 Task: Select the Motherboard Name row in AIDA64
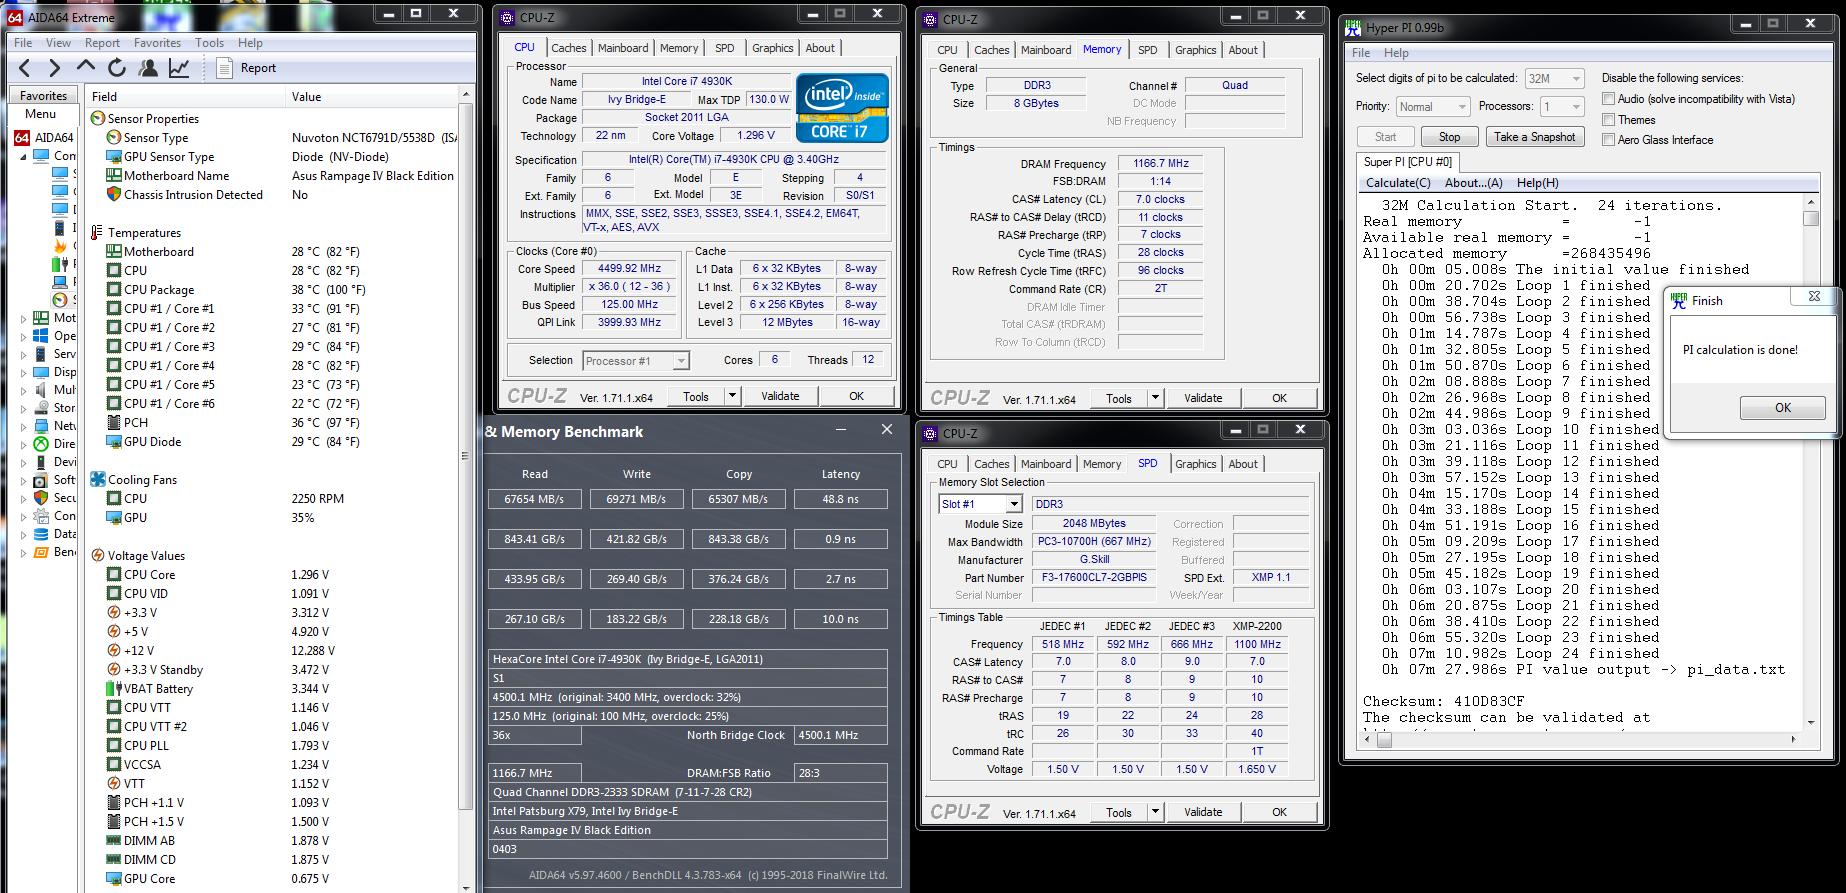(x=273, y=176)
